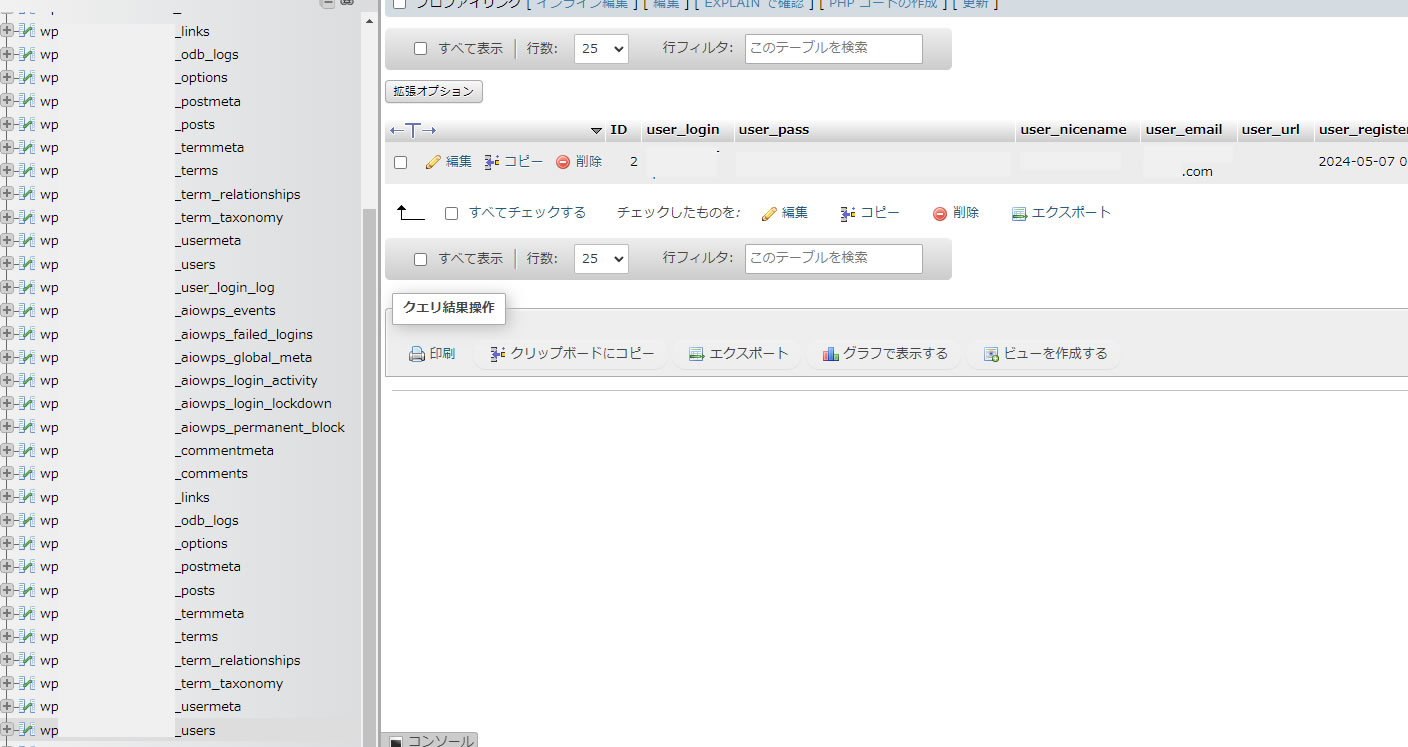Sort by the user_nicename column header
The image size is (1408, 747).
pyautogui.click(x=1074, y=130)
